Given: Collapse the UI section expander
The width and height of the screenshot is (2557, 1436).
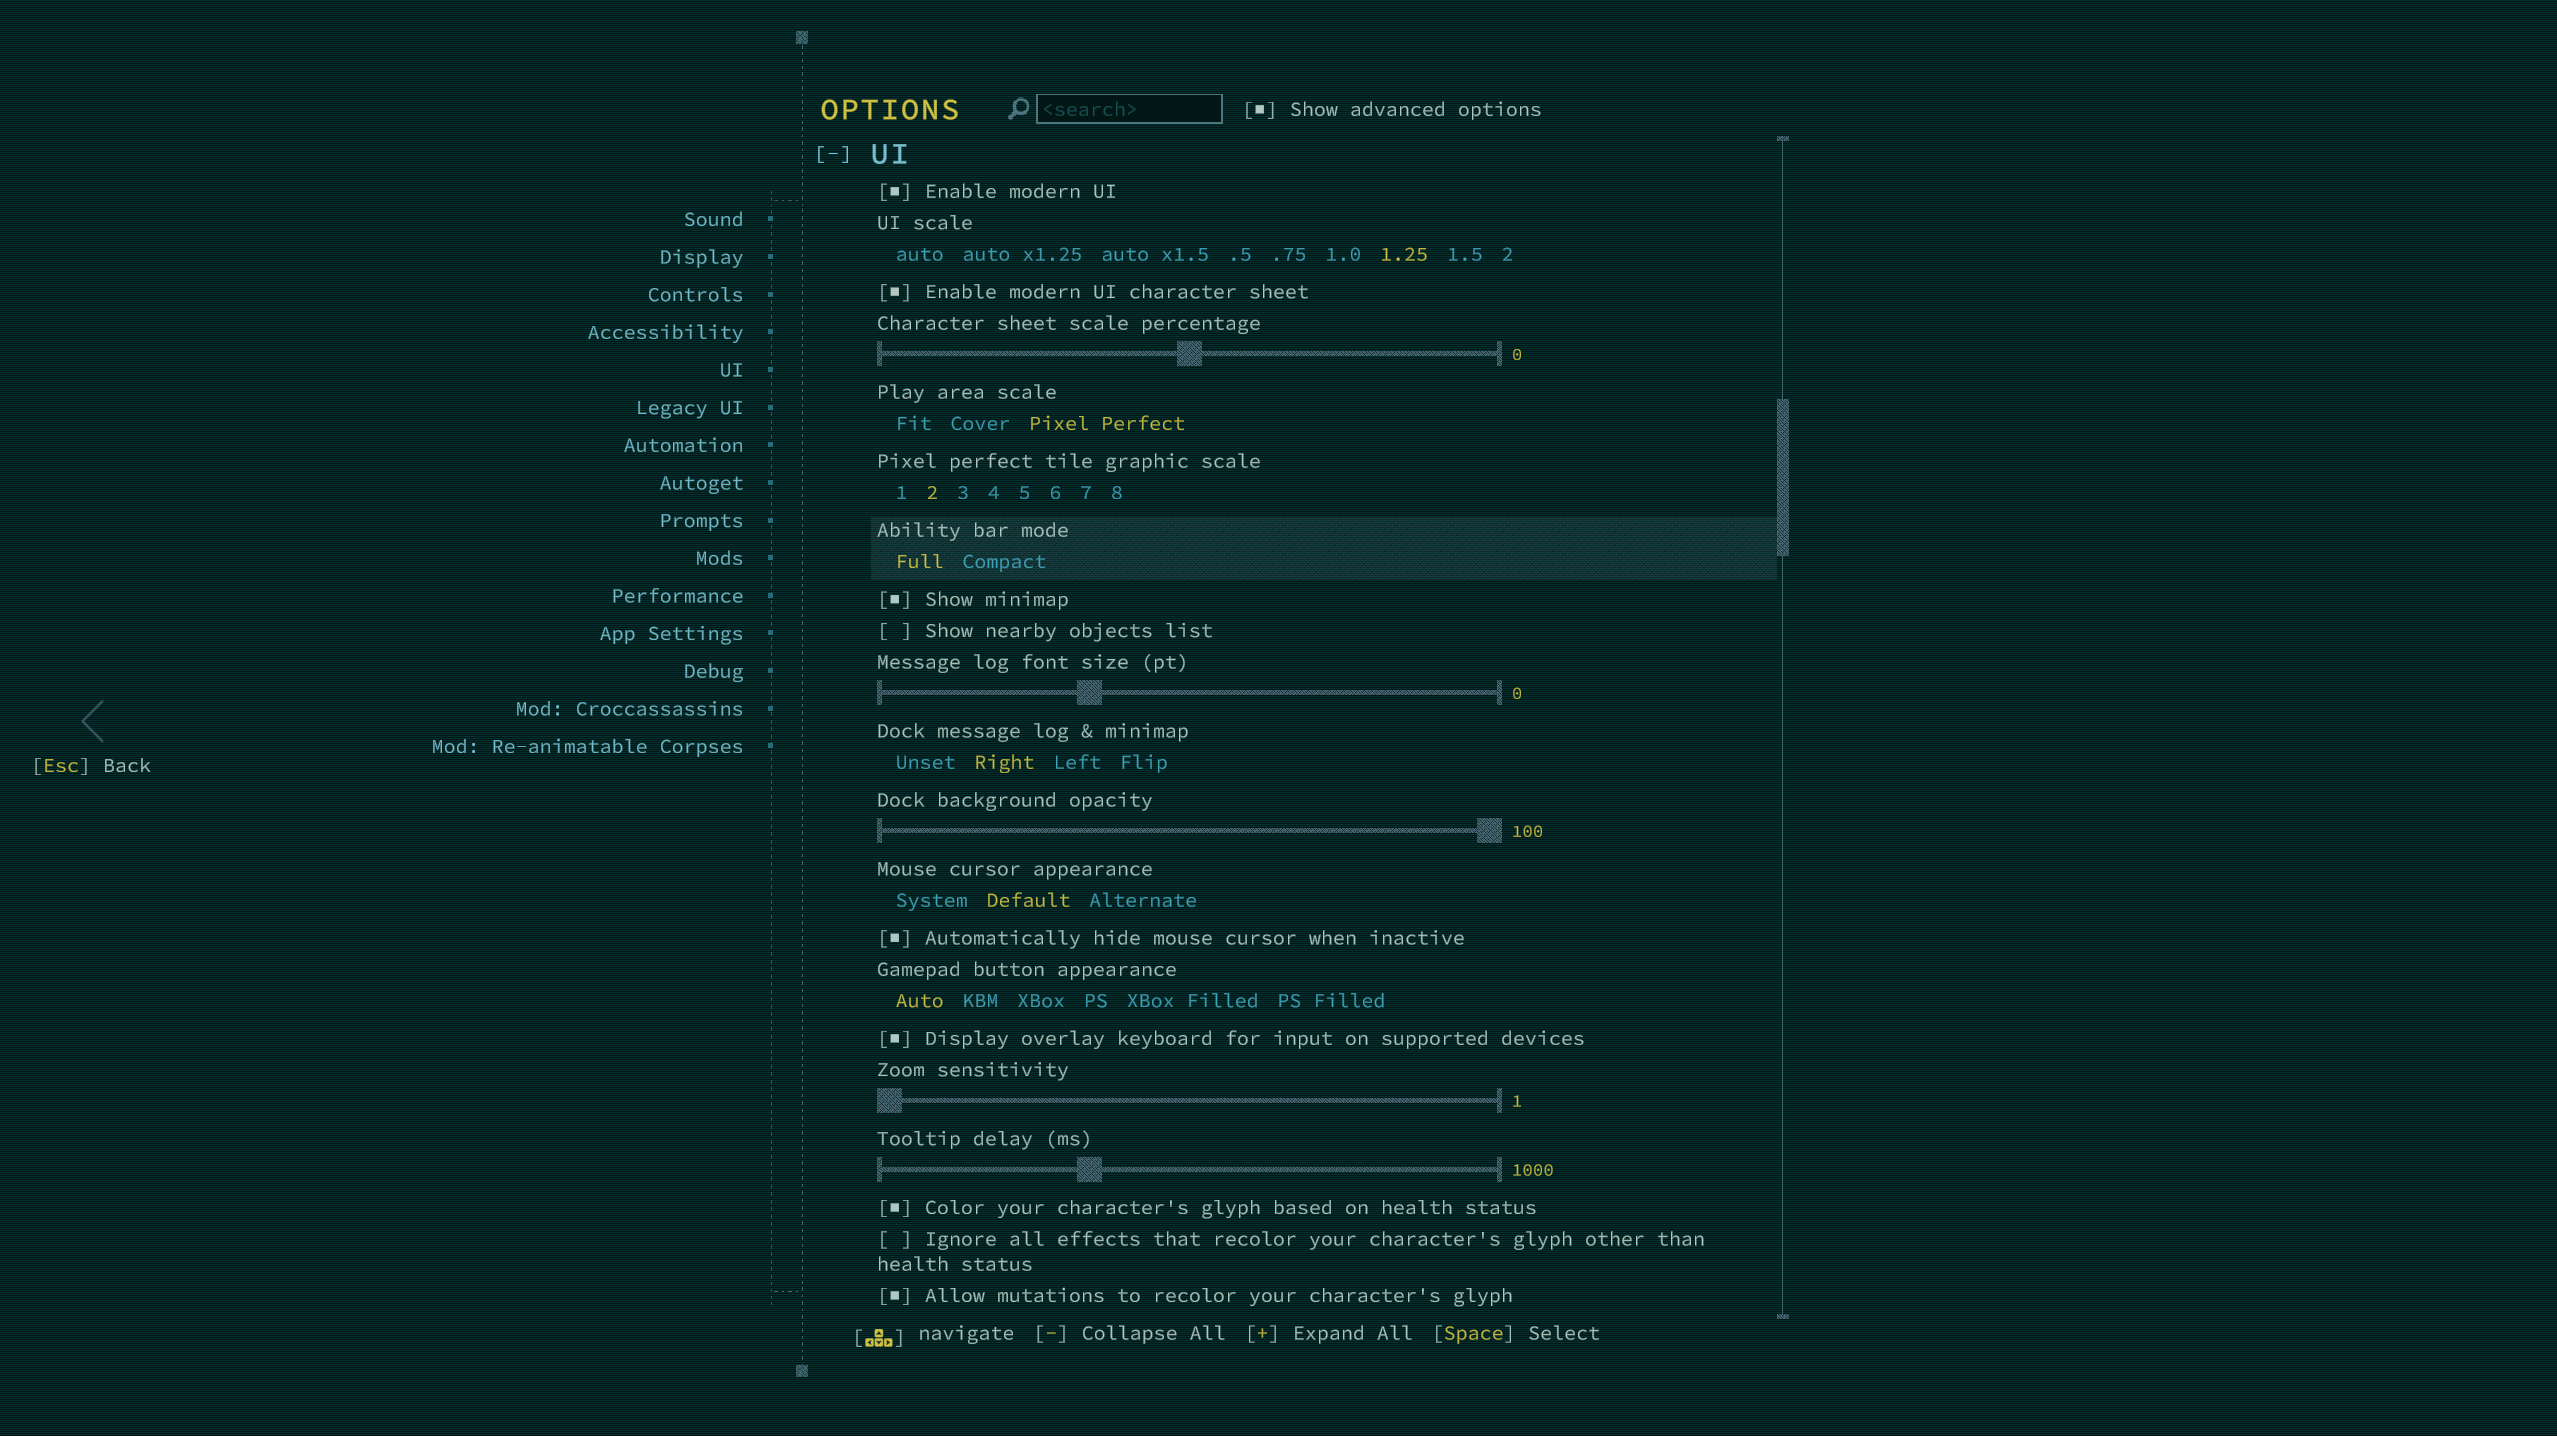Looking at the screenshot, I should point(832,154).
